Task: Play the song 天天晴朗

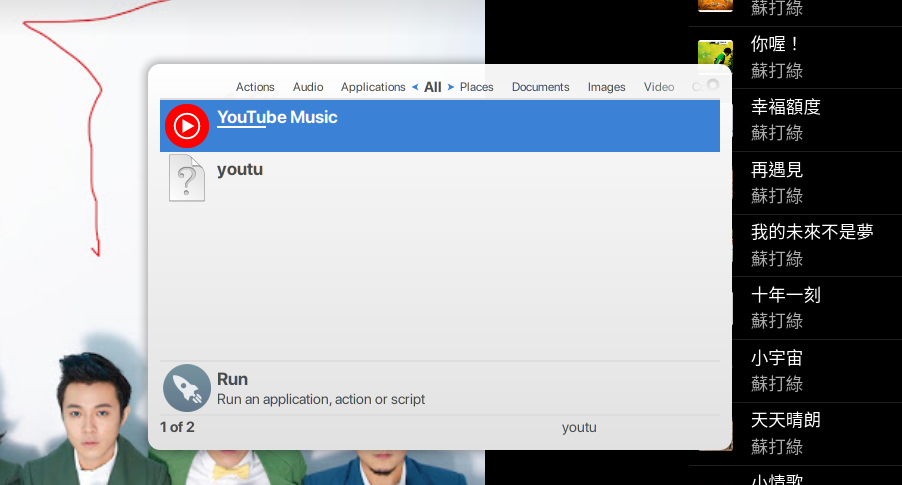Action: [x=785, y=420]
